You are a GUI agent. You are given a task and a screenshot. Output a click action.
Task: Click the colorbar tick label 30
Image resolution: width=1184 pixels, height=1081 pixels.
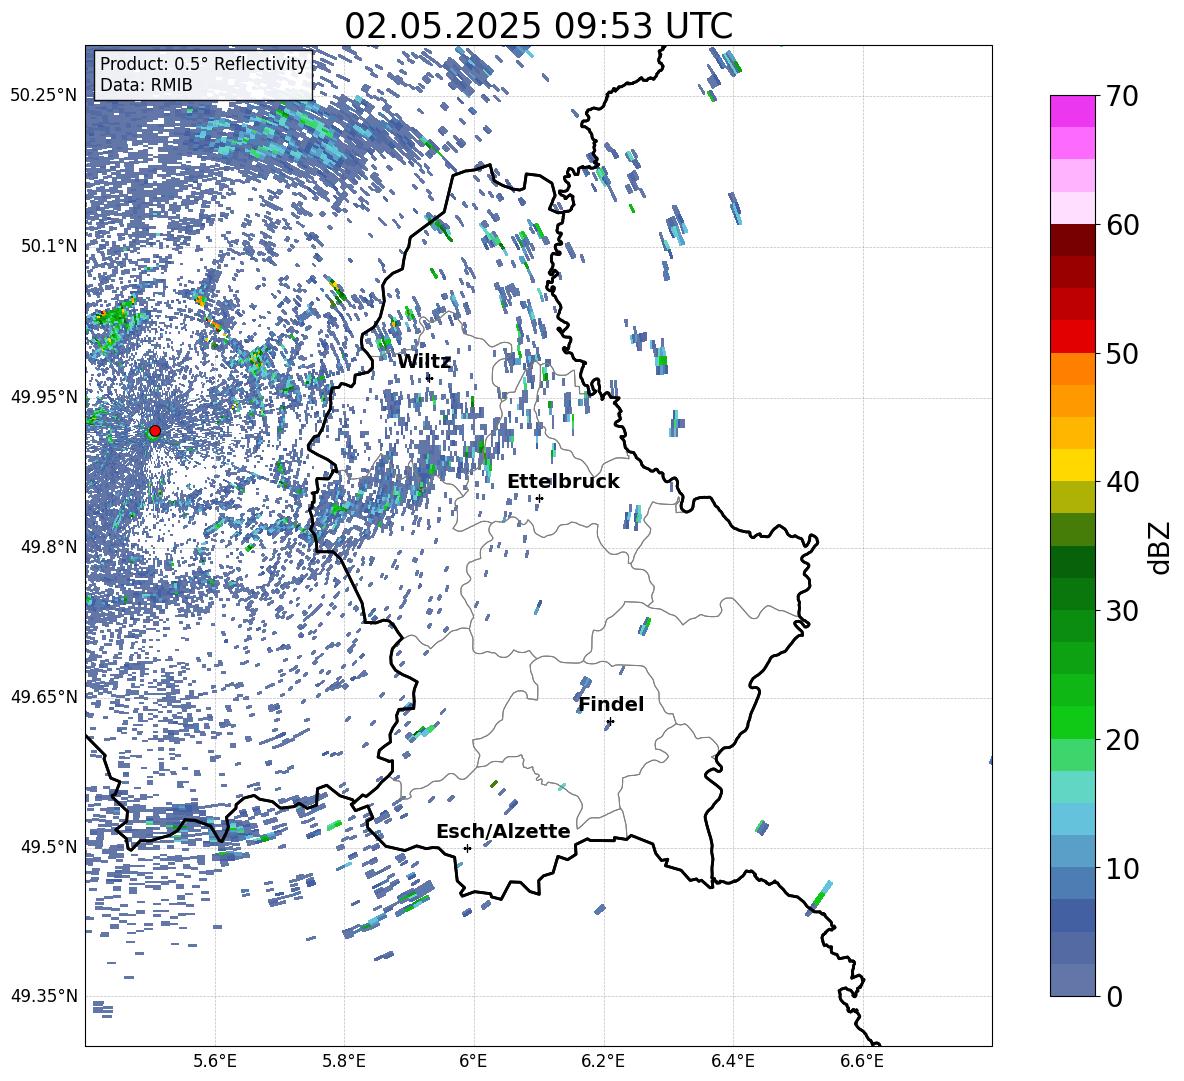1123,611
